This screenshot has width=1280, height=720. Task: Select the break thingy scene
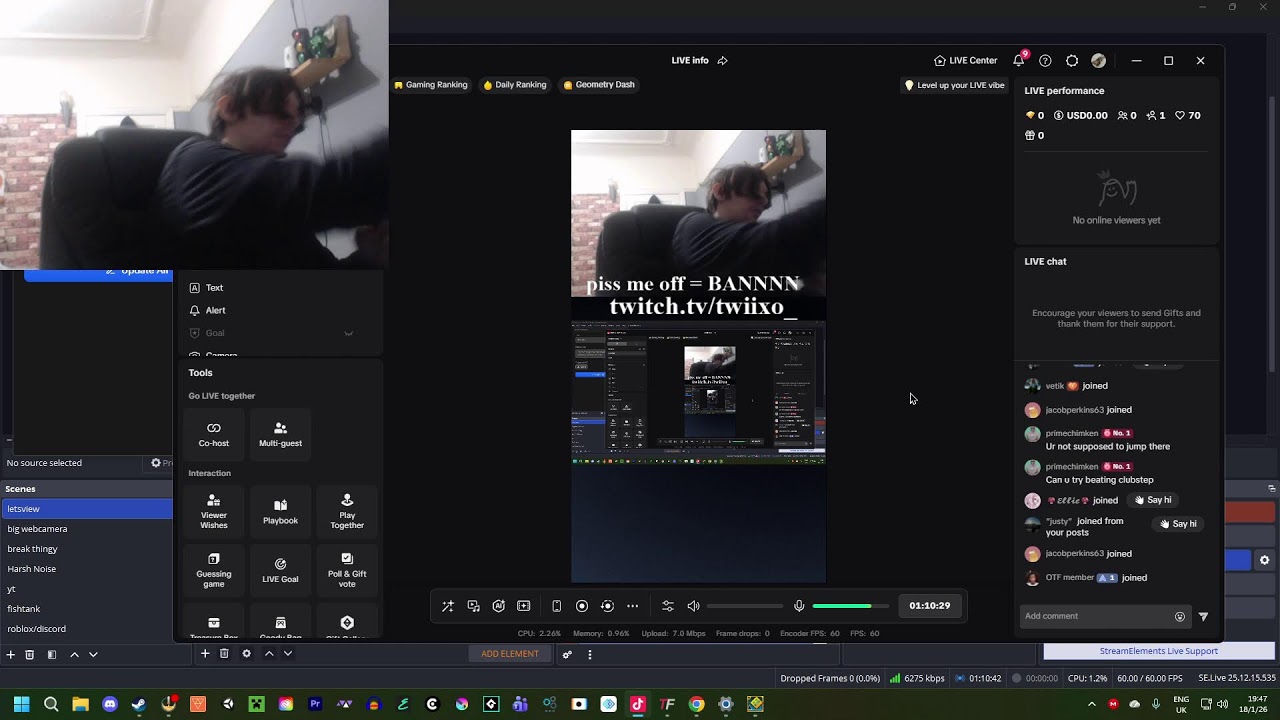(87, 549)
